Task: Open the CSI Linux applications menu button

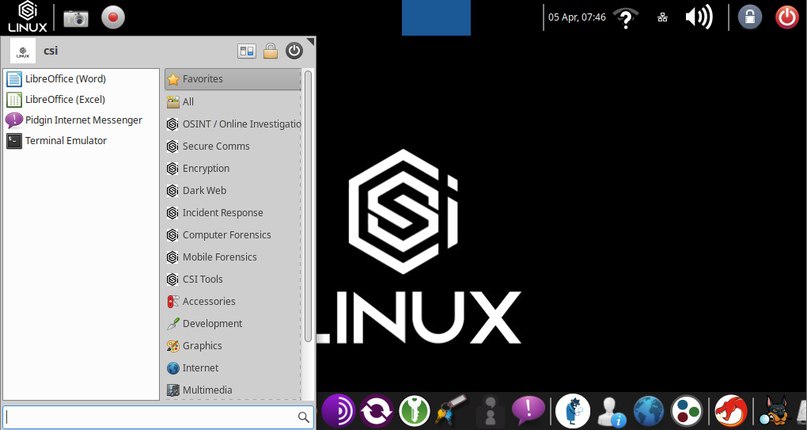Action: point(27,16)
